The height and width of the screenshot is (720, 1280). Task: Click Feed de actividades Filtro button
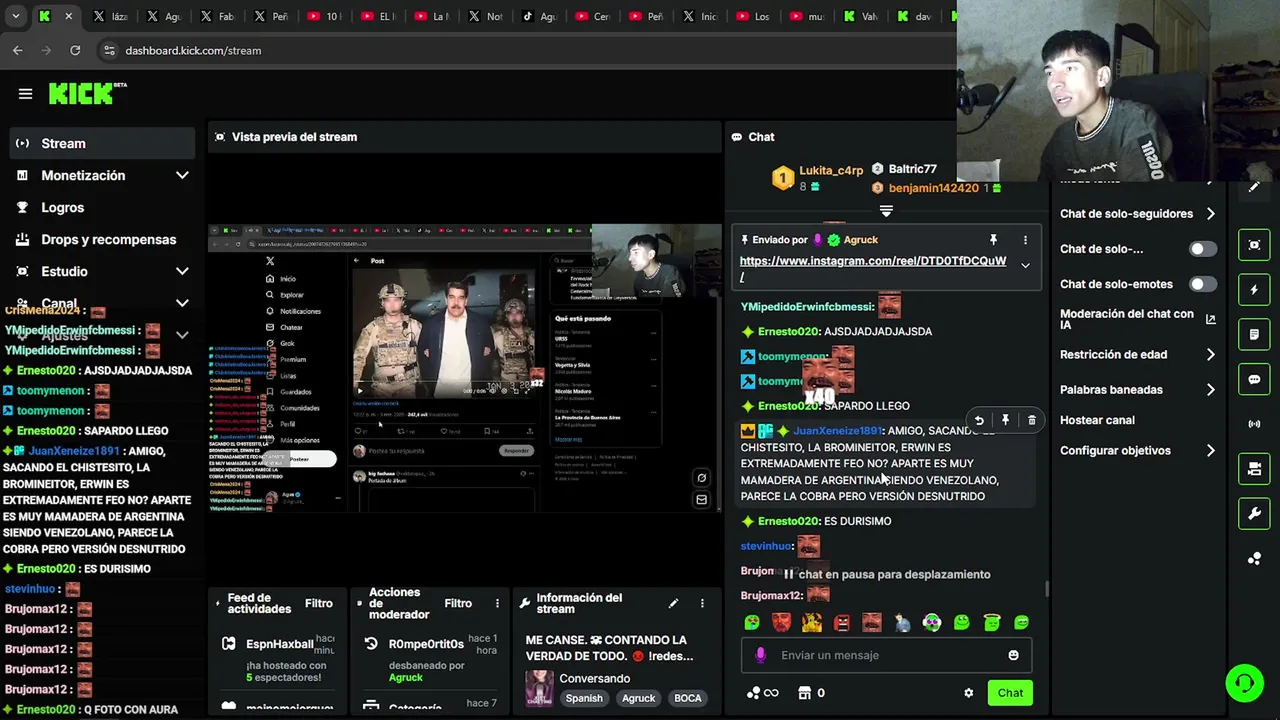click(319, 603)
